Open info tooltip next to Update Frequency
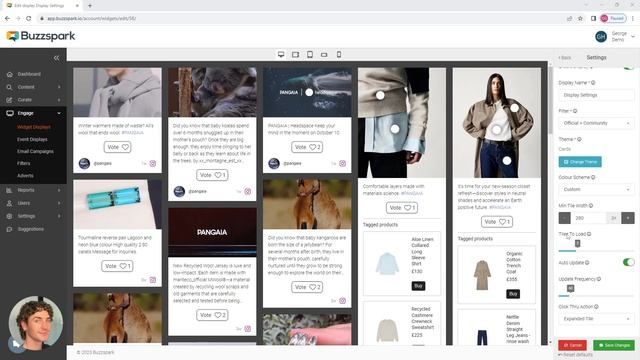Image resolution: width=640 pixels, height=360 pixels. [599, 279]
